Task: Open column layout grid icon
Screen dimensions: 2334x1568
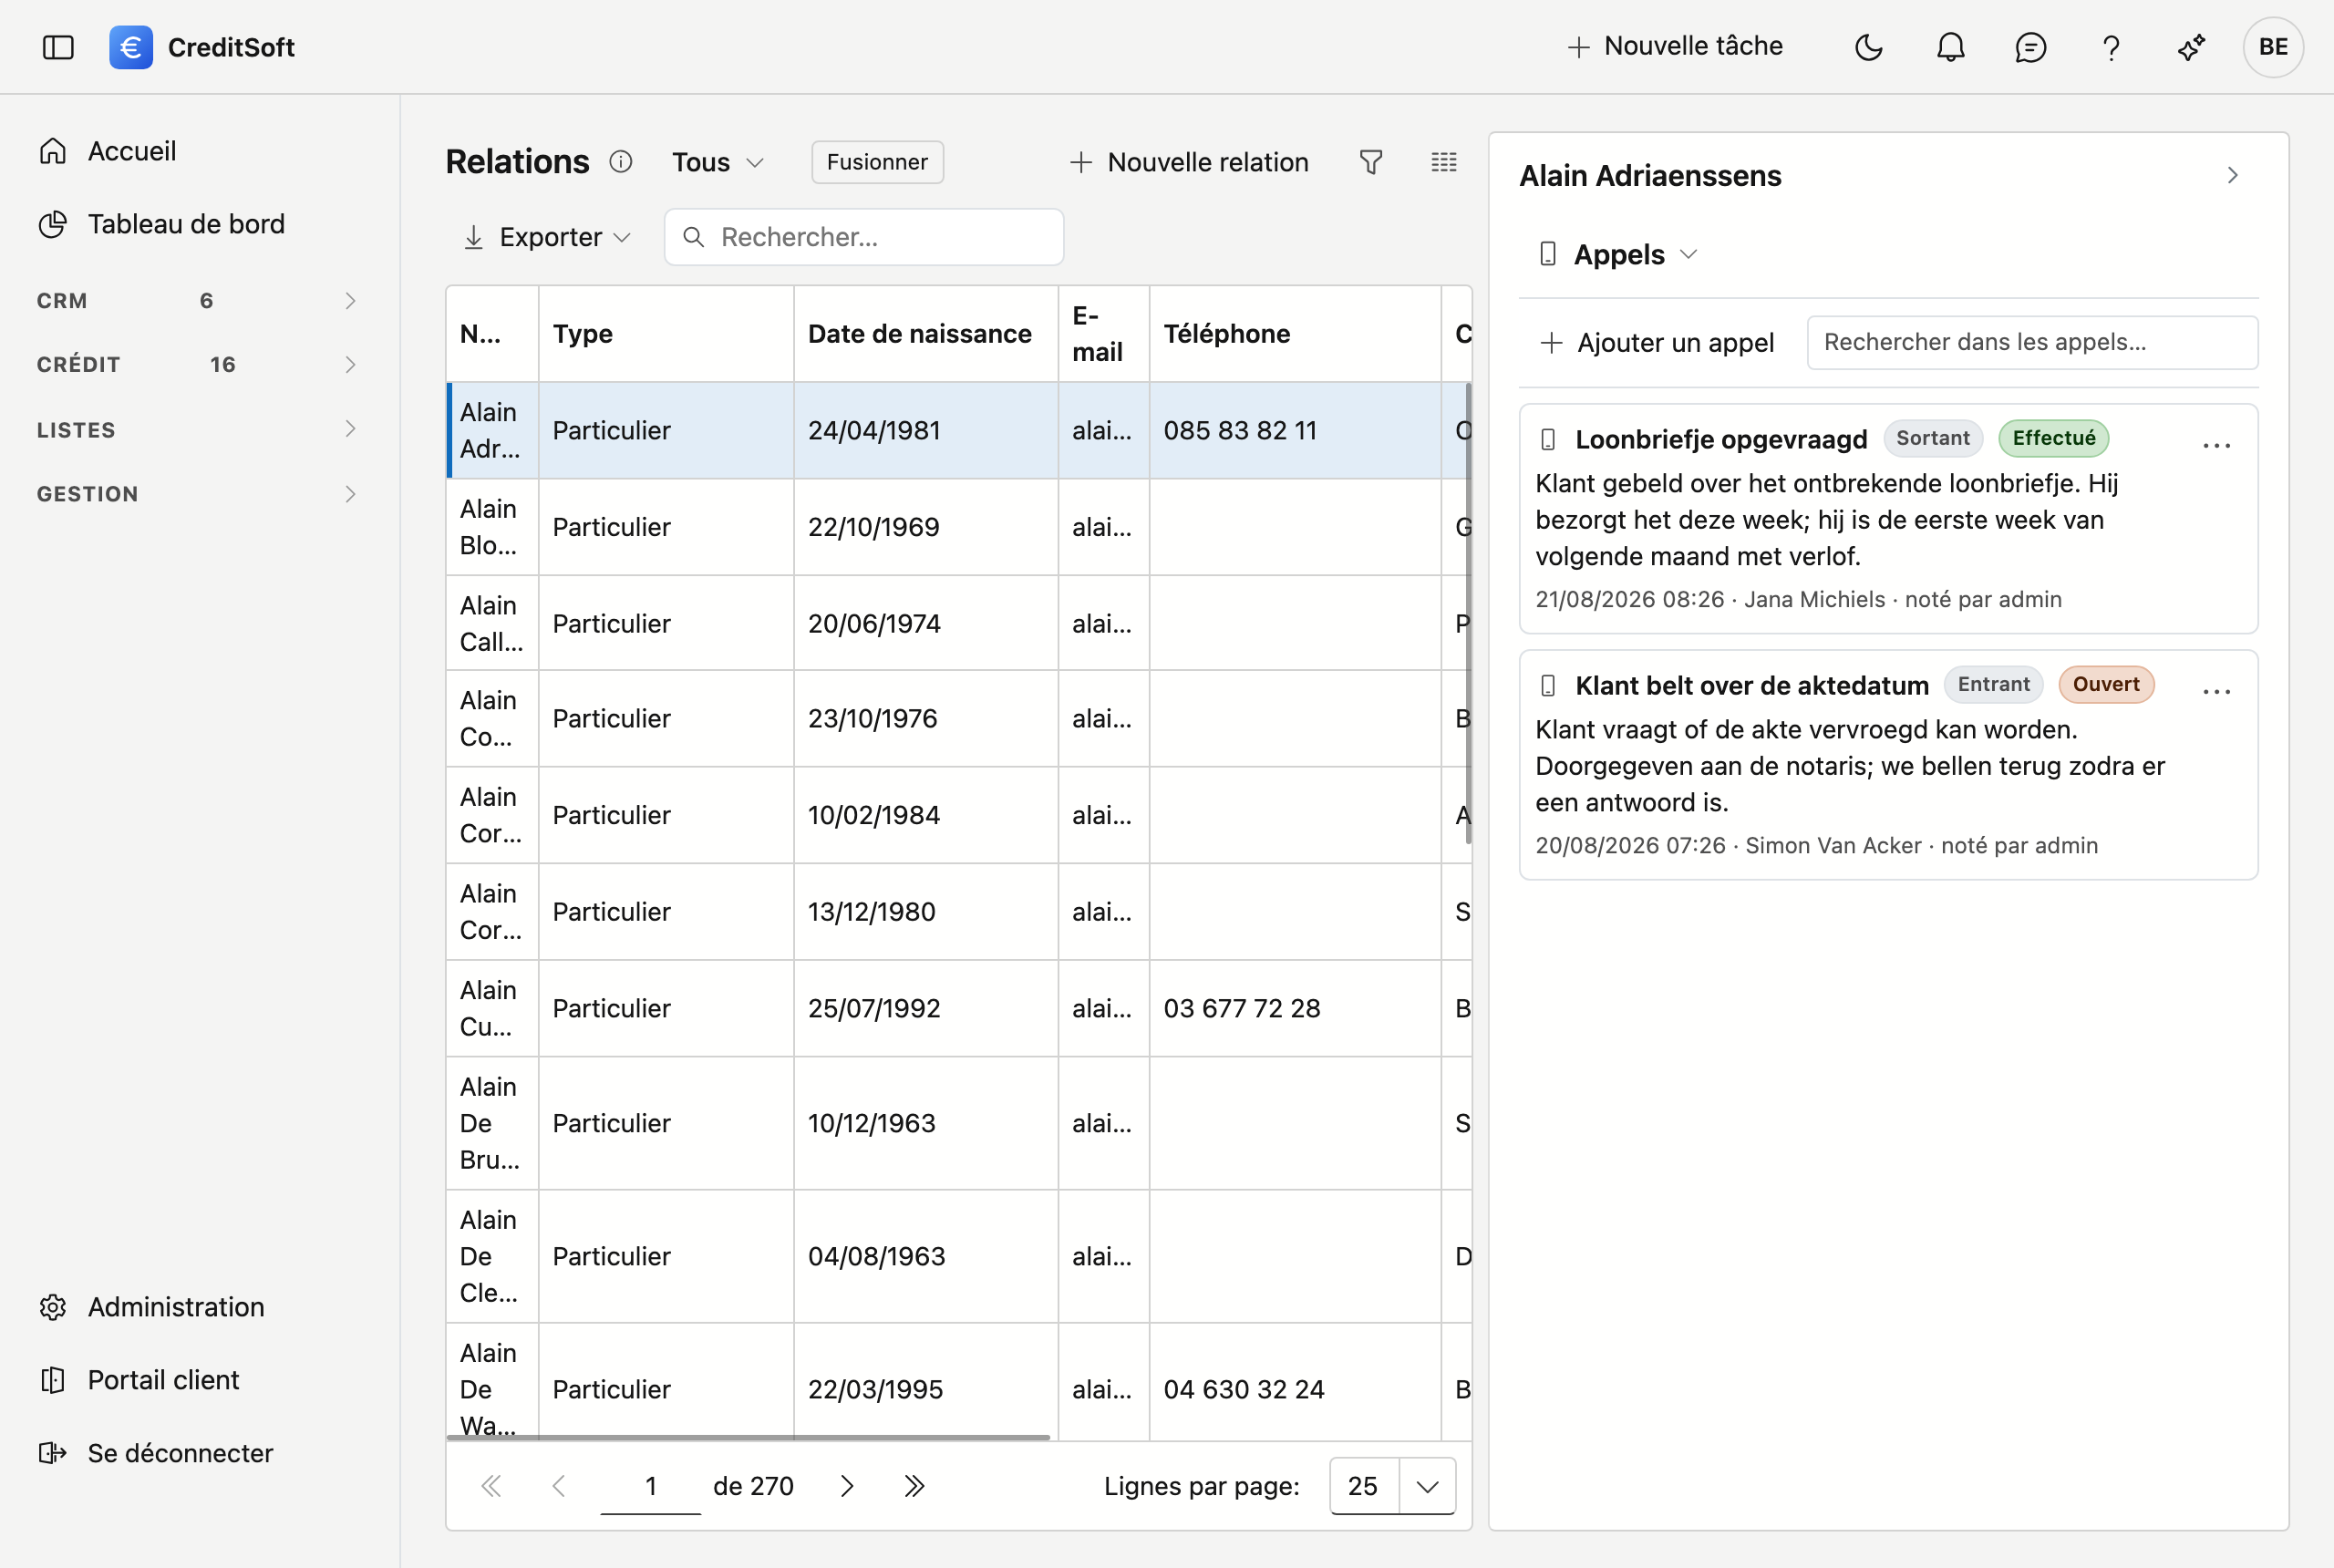Action: pyautogui.click(x=1444, y=162)
